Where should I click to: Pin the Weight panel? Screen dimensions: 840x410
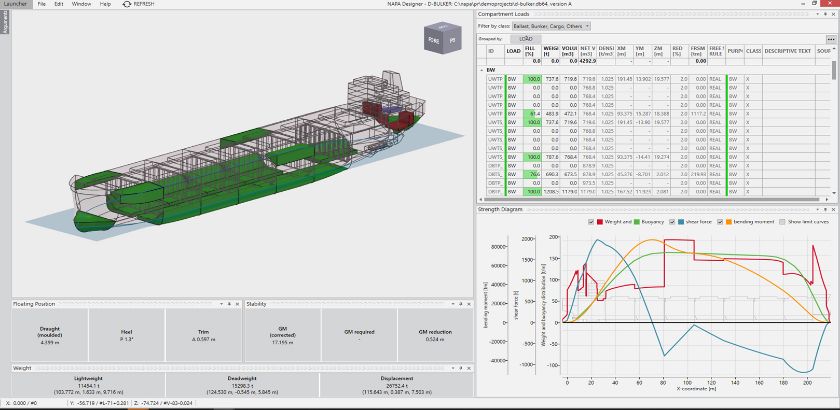pos(461,367)
